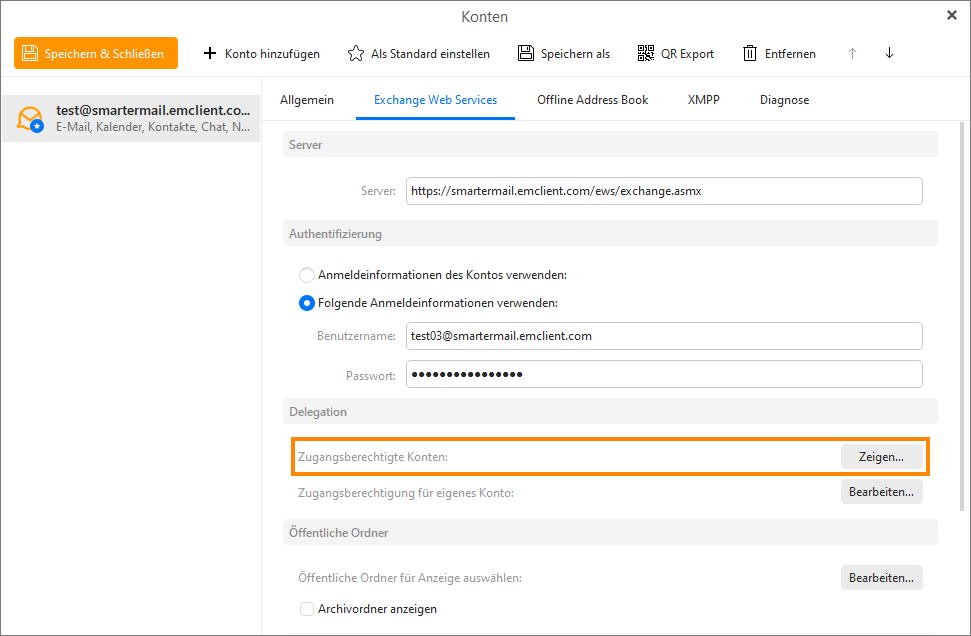The width and height of the screenshot is (971, 636).
Task: Switch to the XMPP tab
Action: click(x=703, y=100)
